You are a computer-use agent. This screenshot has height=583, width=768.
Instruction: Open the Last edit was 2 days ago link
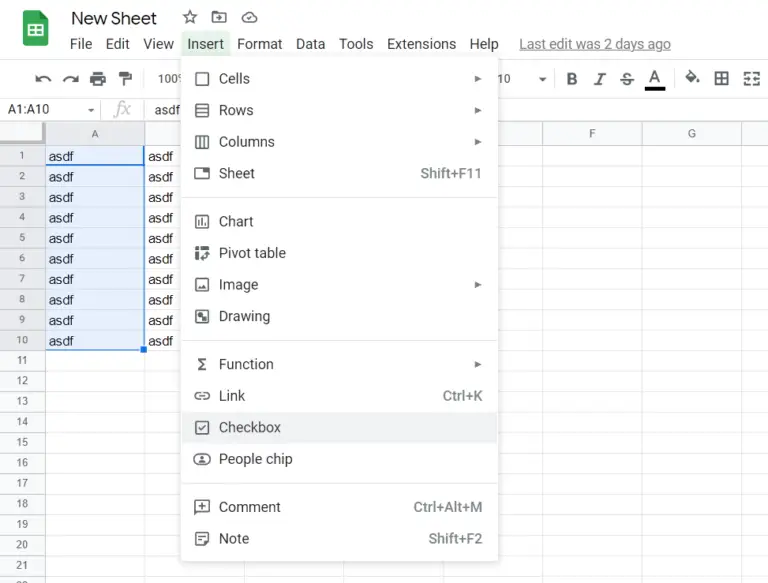point(595,44)
